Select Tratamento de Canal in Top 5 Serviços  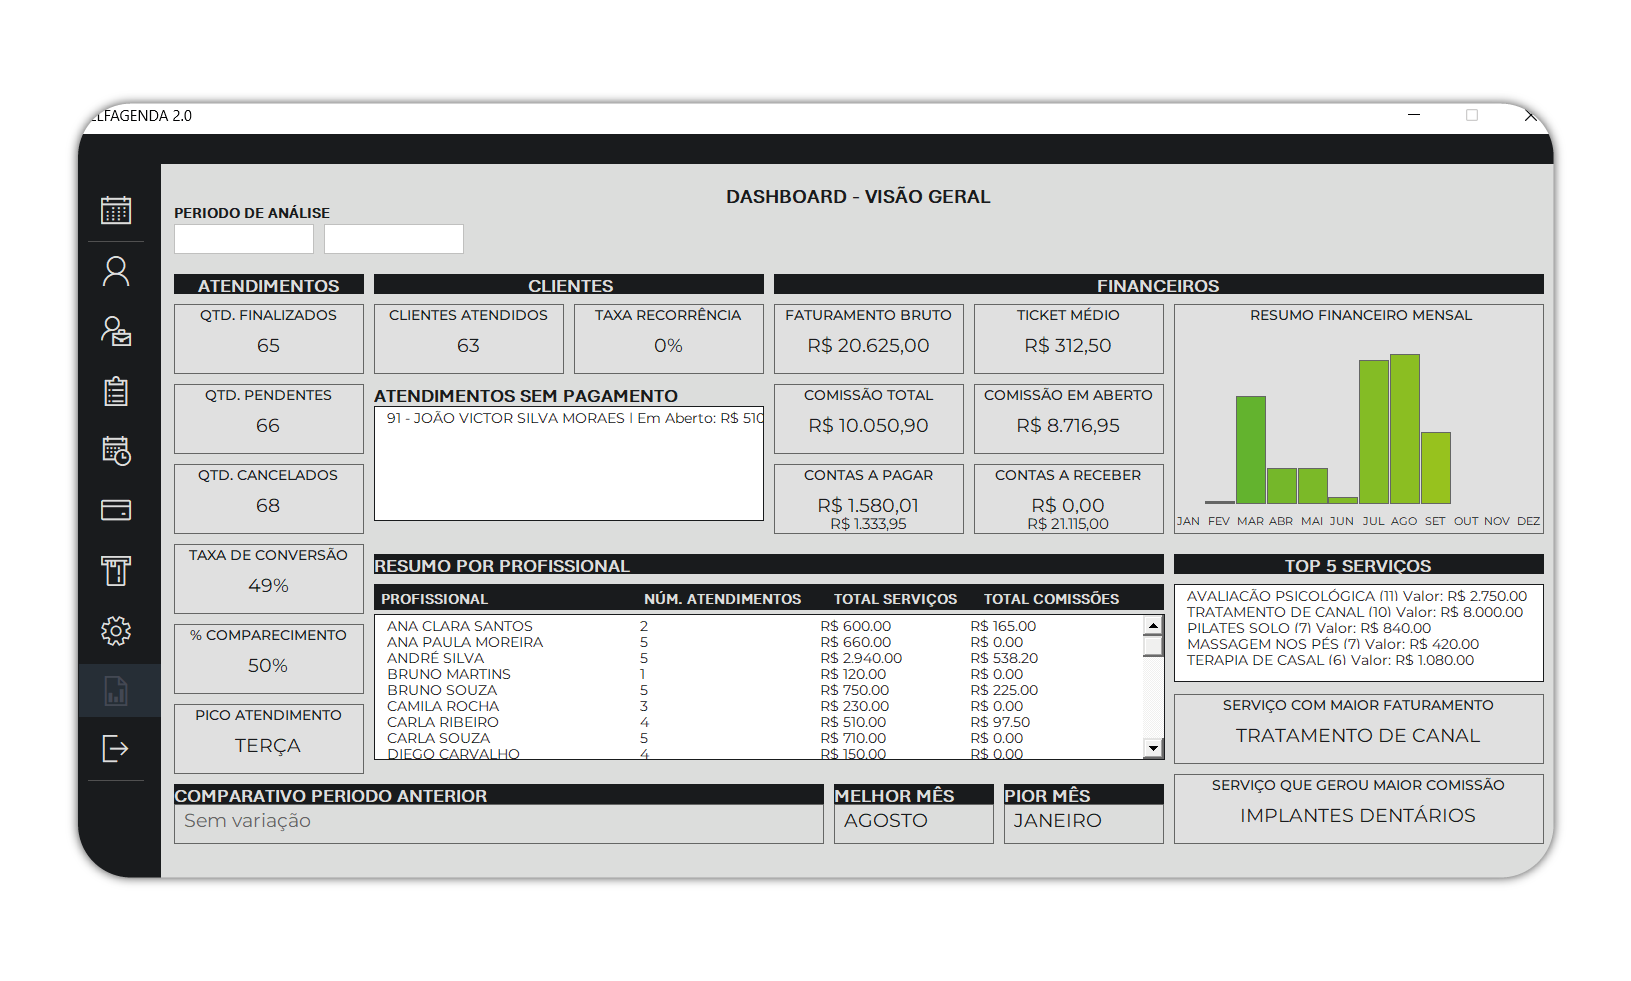(1354, 613)
